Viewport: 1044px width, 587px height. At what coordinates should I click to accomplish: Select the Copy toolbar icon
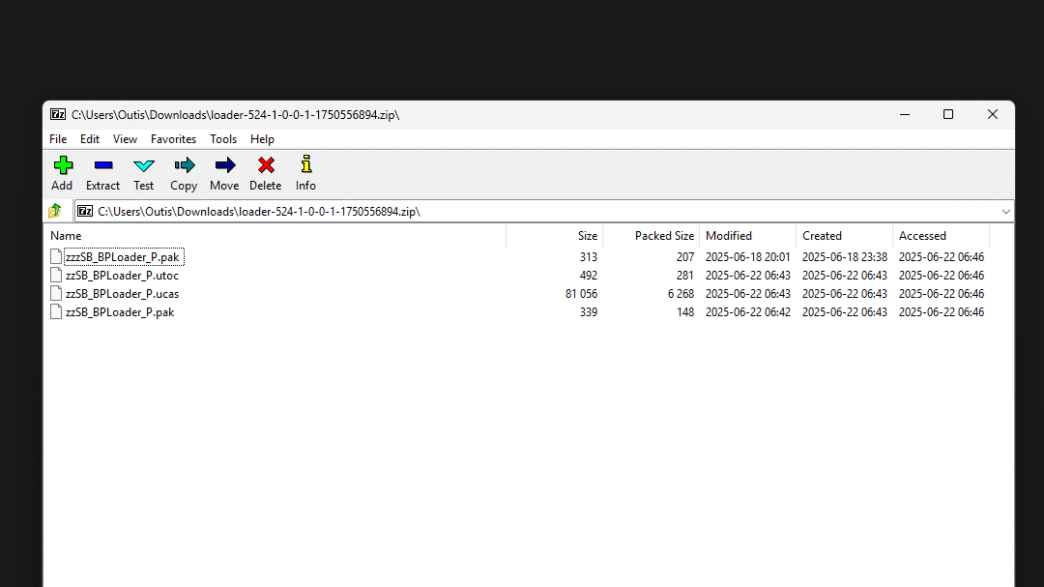point(183,166)
